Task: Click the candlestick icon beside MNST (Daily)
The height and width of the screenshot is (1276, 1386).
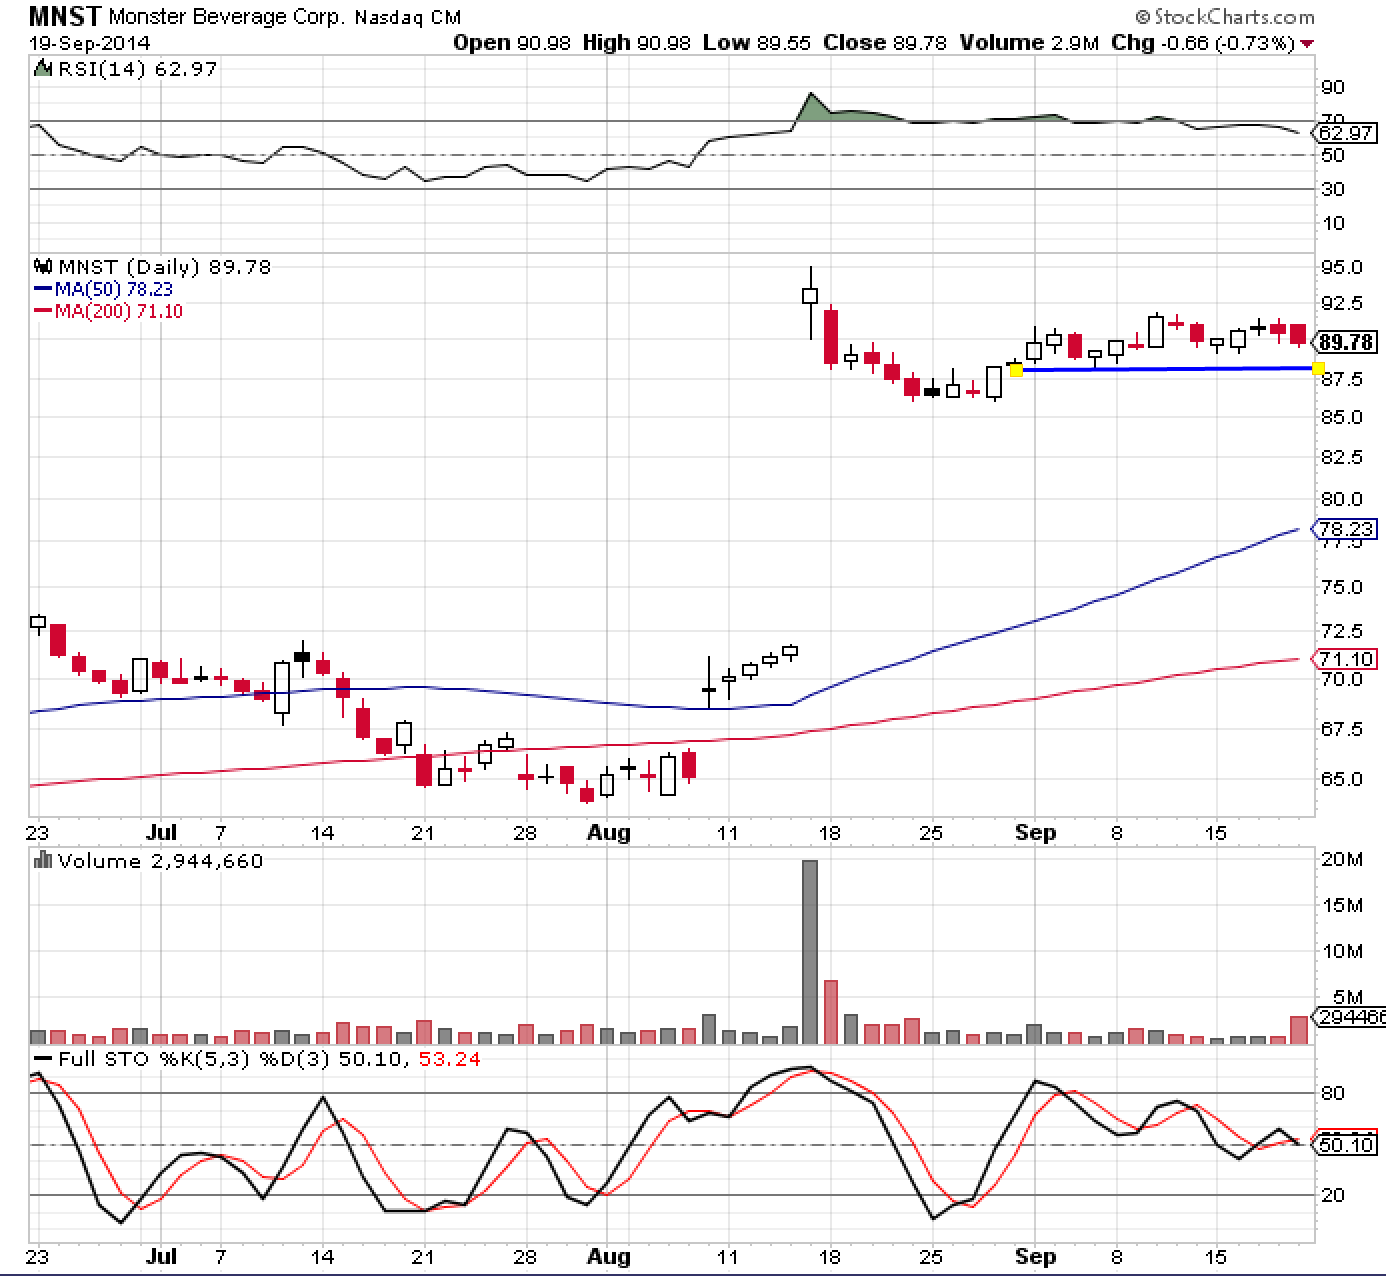Action: pyautogui.click(x=43, y=267)
